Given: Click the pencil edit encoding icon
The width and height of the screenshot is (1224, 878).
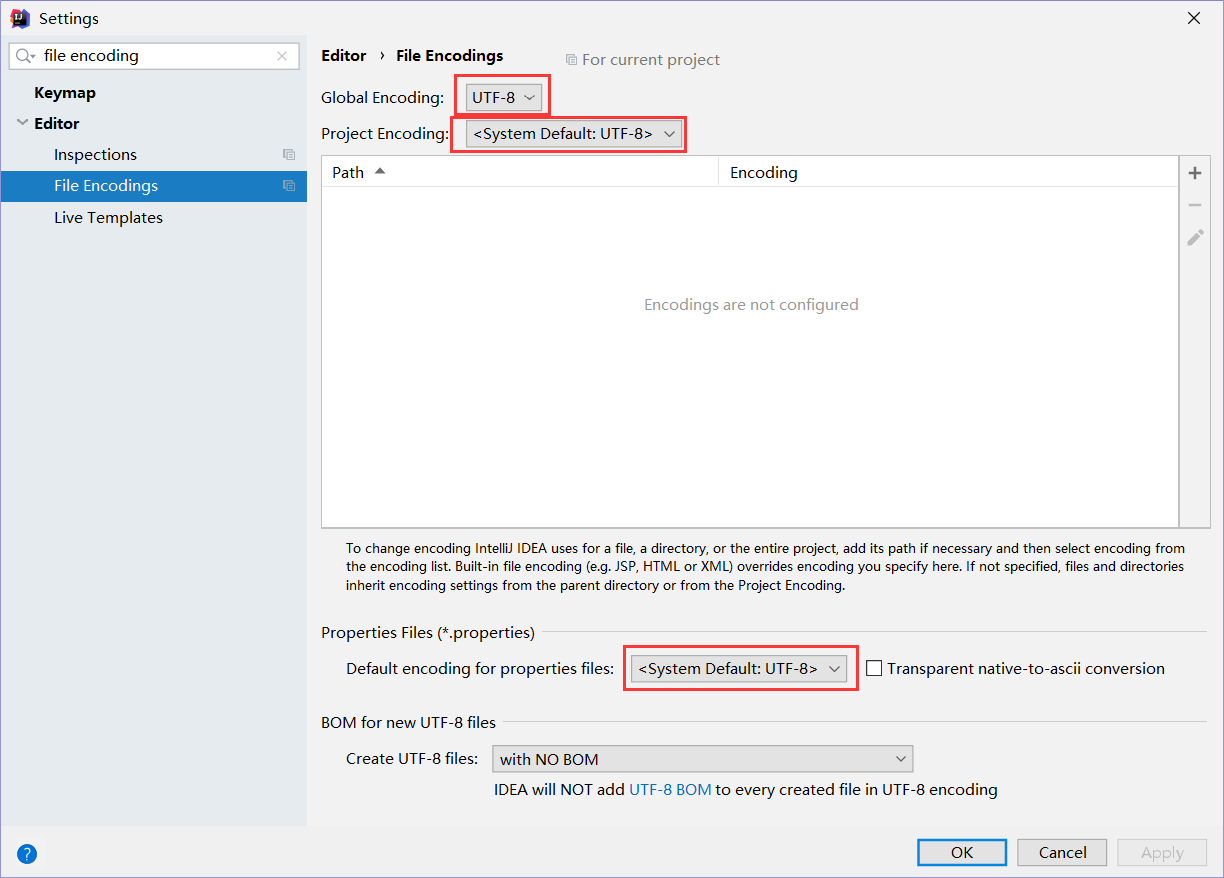Looking at the screenshot, I should [1194, 237].
